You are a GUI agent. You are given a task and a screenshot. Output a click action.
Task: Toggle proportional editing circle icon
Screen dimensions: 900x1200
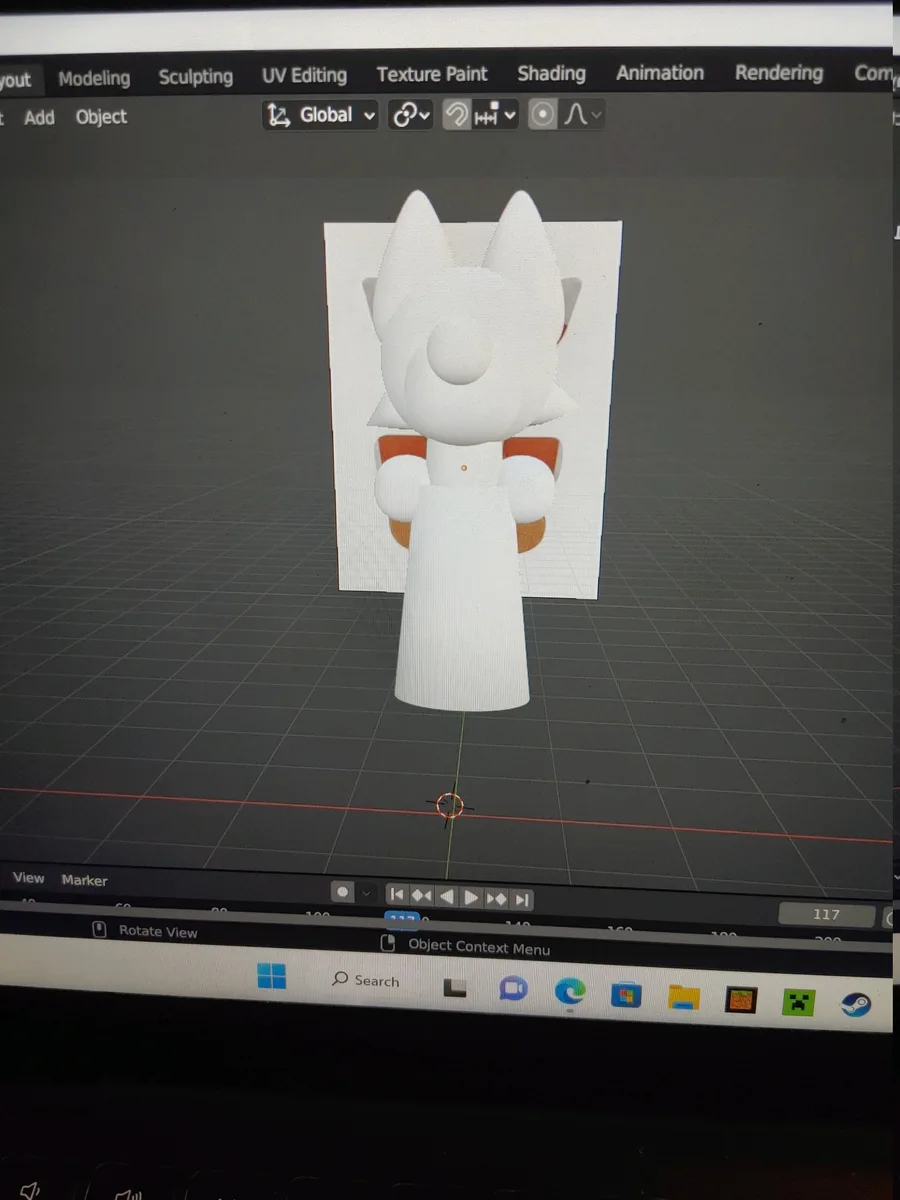542,115
